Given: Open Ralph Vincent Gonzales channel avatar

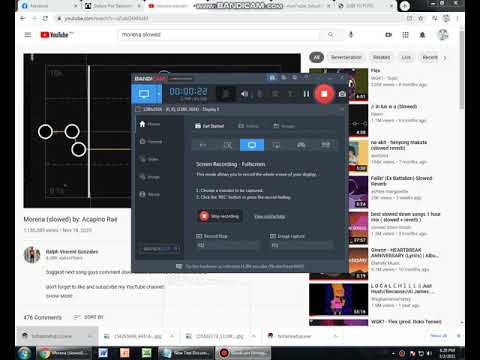Looking at the screenshot, I should tap(32, 255).
